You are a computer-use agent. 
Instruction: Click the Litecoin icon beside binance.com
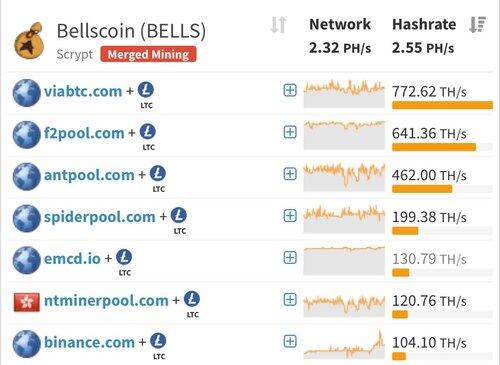158,341
